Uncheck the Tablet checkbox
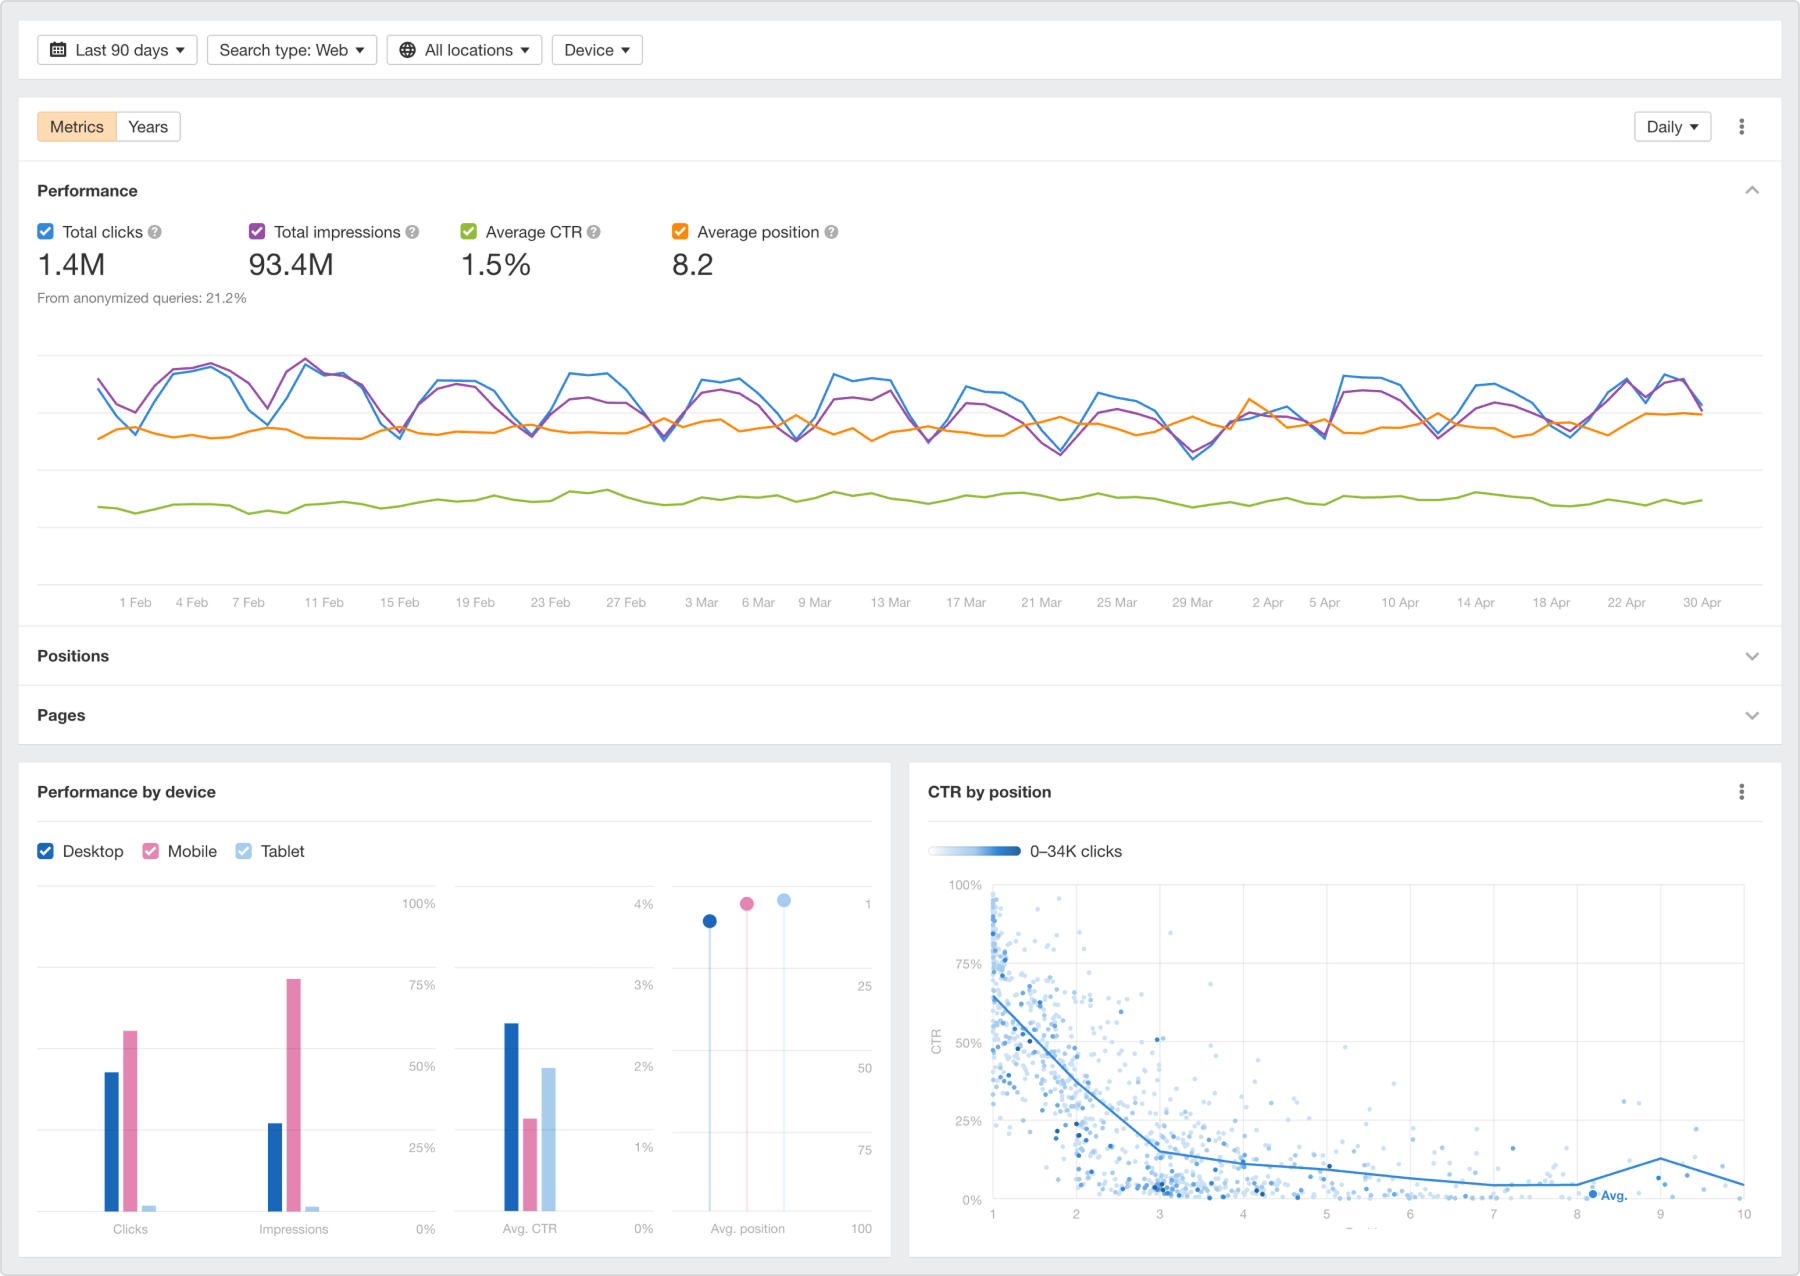The width and height of the screenshot is (1800, 1276). (x=244, y=851)
